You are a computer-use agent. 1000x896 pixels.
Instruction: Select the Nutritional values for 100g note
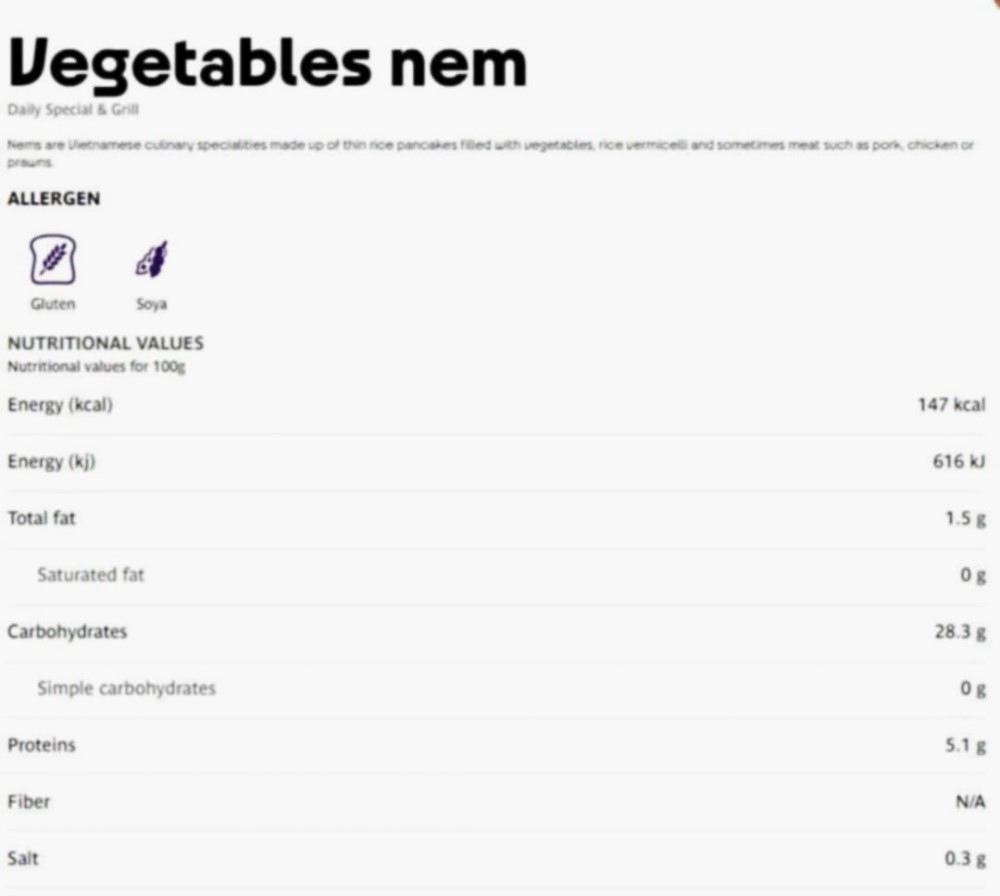coord(96,367)
